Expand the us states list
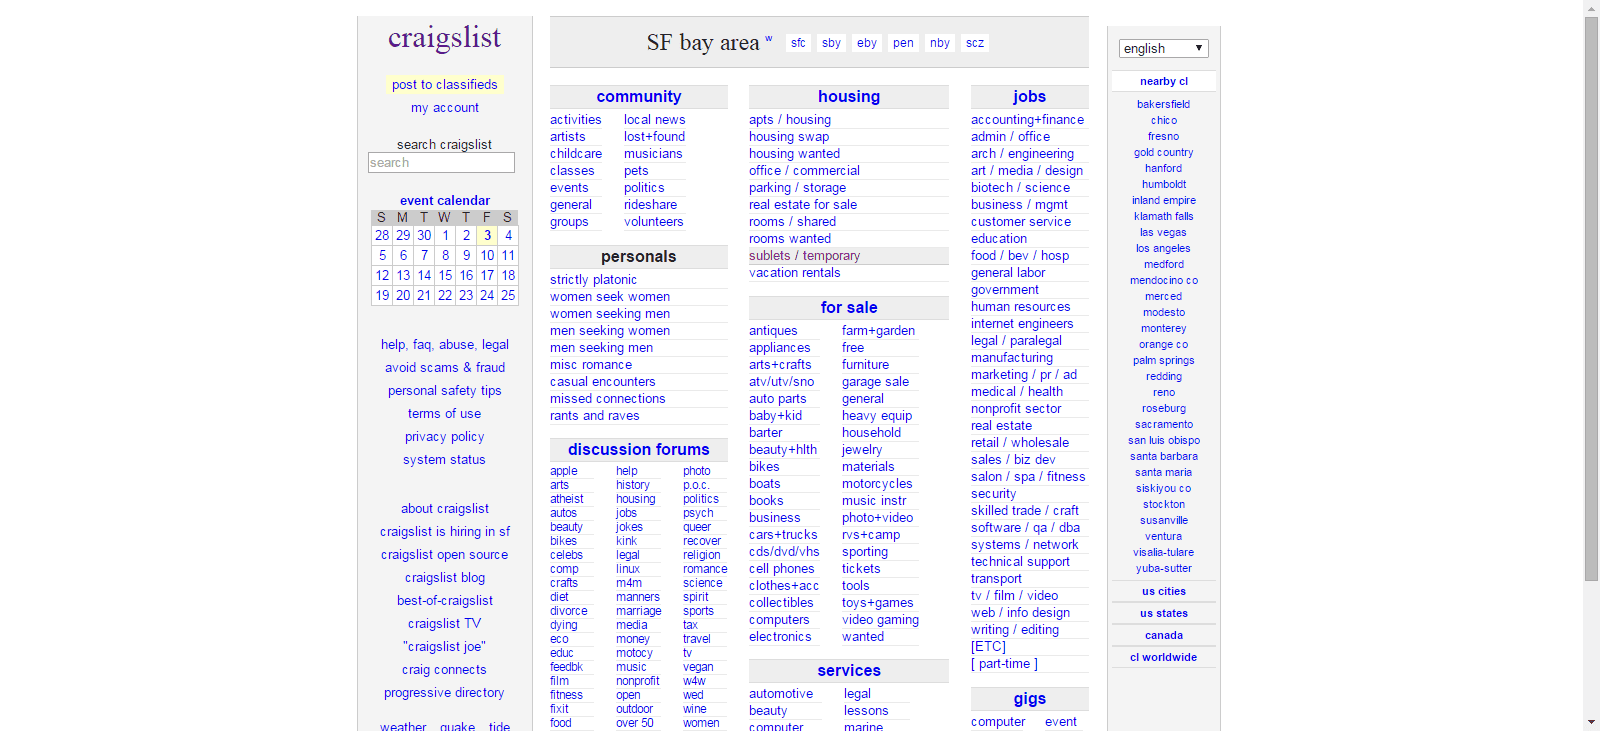The image size is (1600, 731). point(1164,614)
